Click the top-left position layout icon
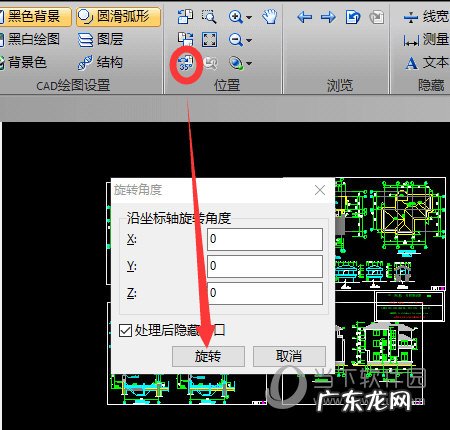450x430 pixels. tap(185, 17)
